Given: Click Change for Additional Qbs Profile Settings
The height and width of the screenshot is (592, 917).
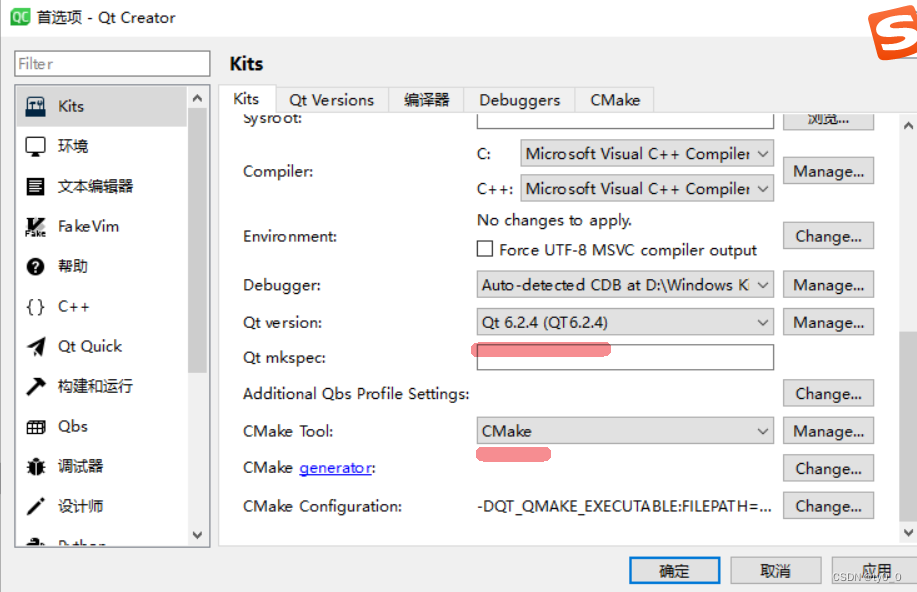Looking at the screenshot, I should coord(828,394).
